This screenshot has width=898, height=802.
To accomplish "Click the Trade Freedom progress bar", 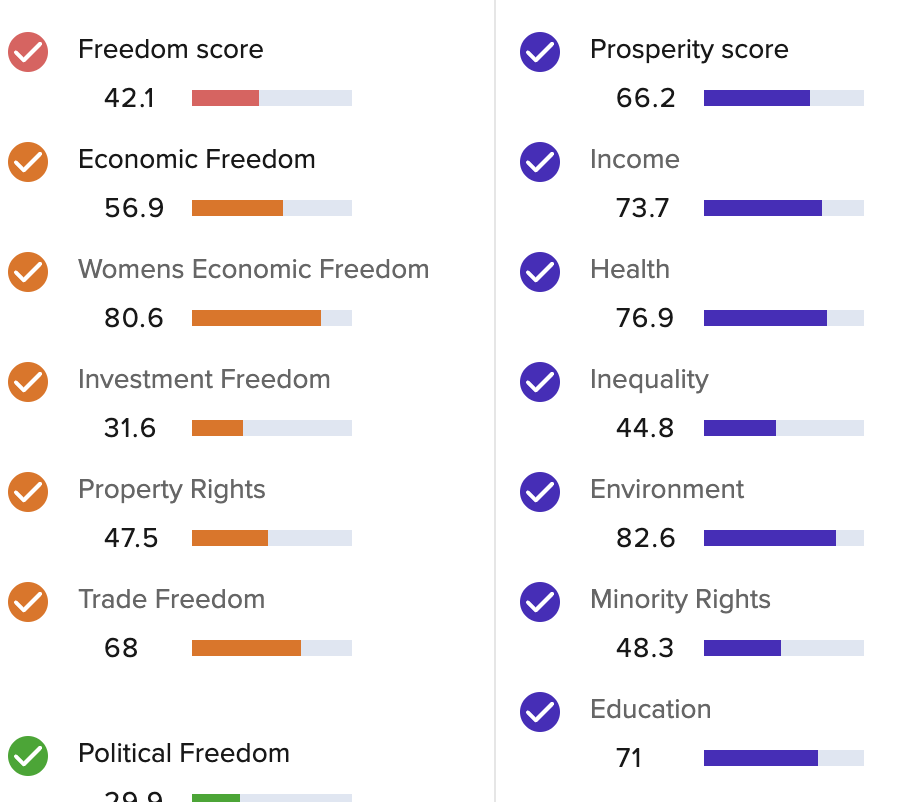I will click(271, 647).
